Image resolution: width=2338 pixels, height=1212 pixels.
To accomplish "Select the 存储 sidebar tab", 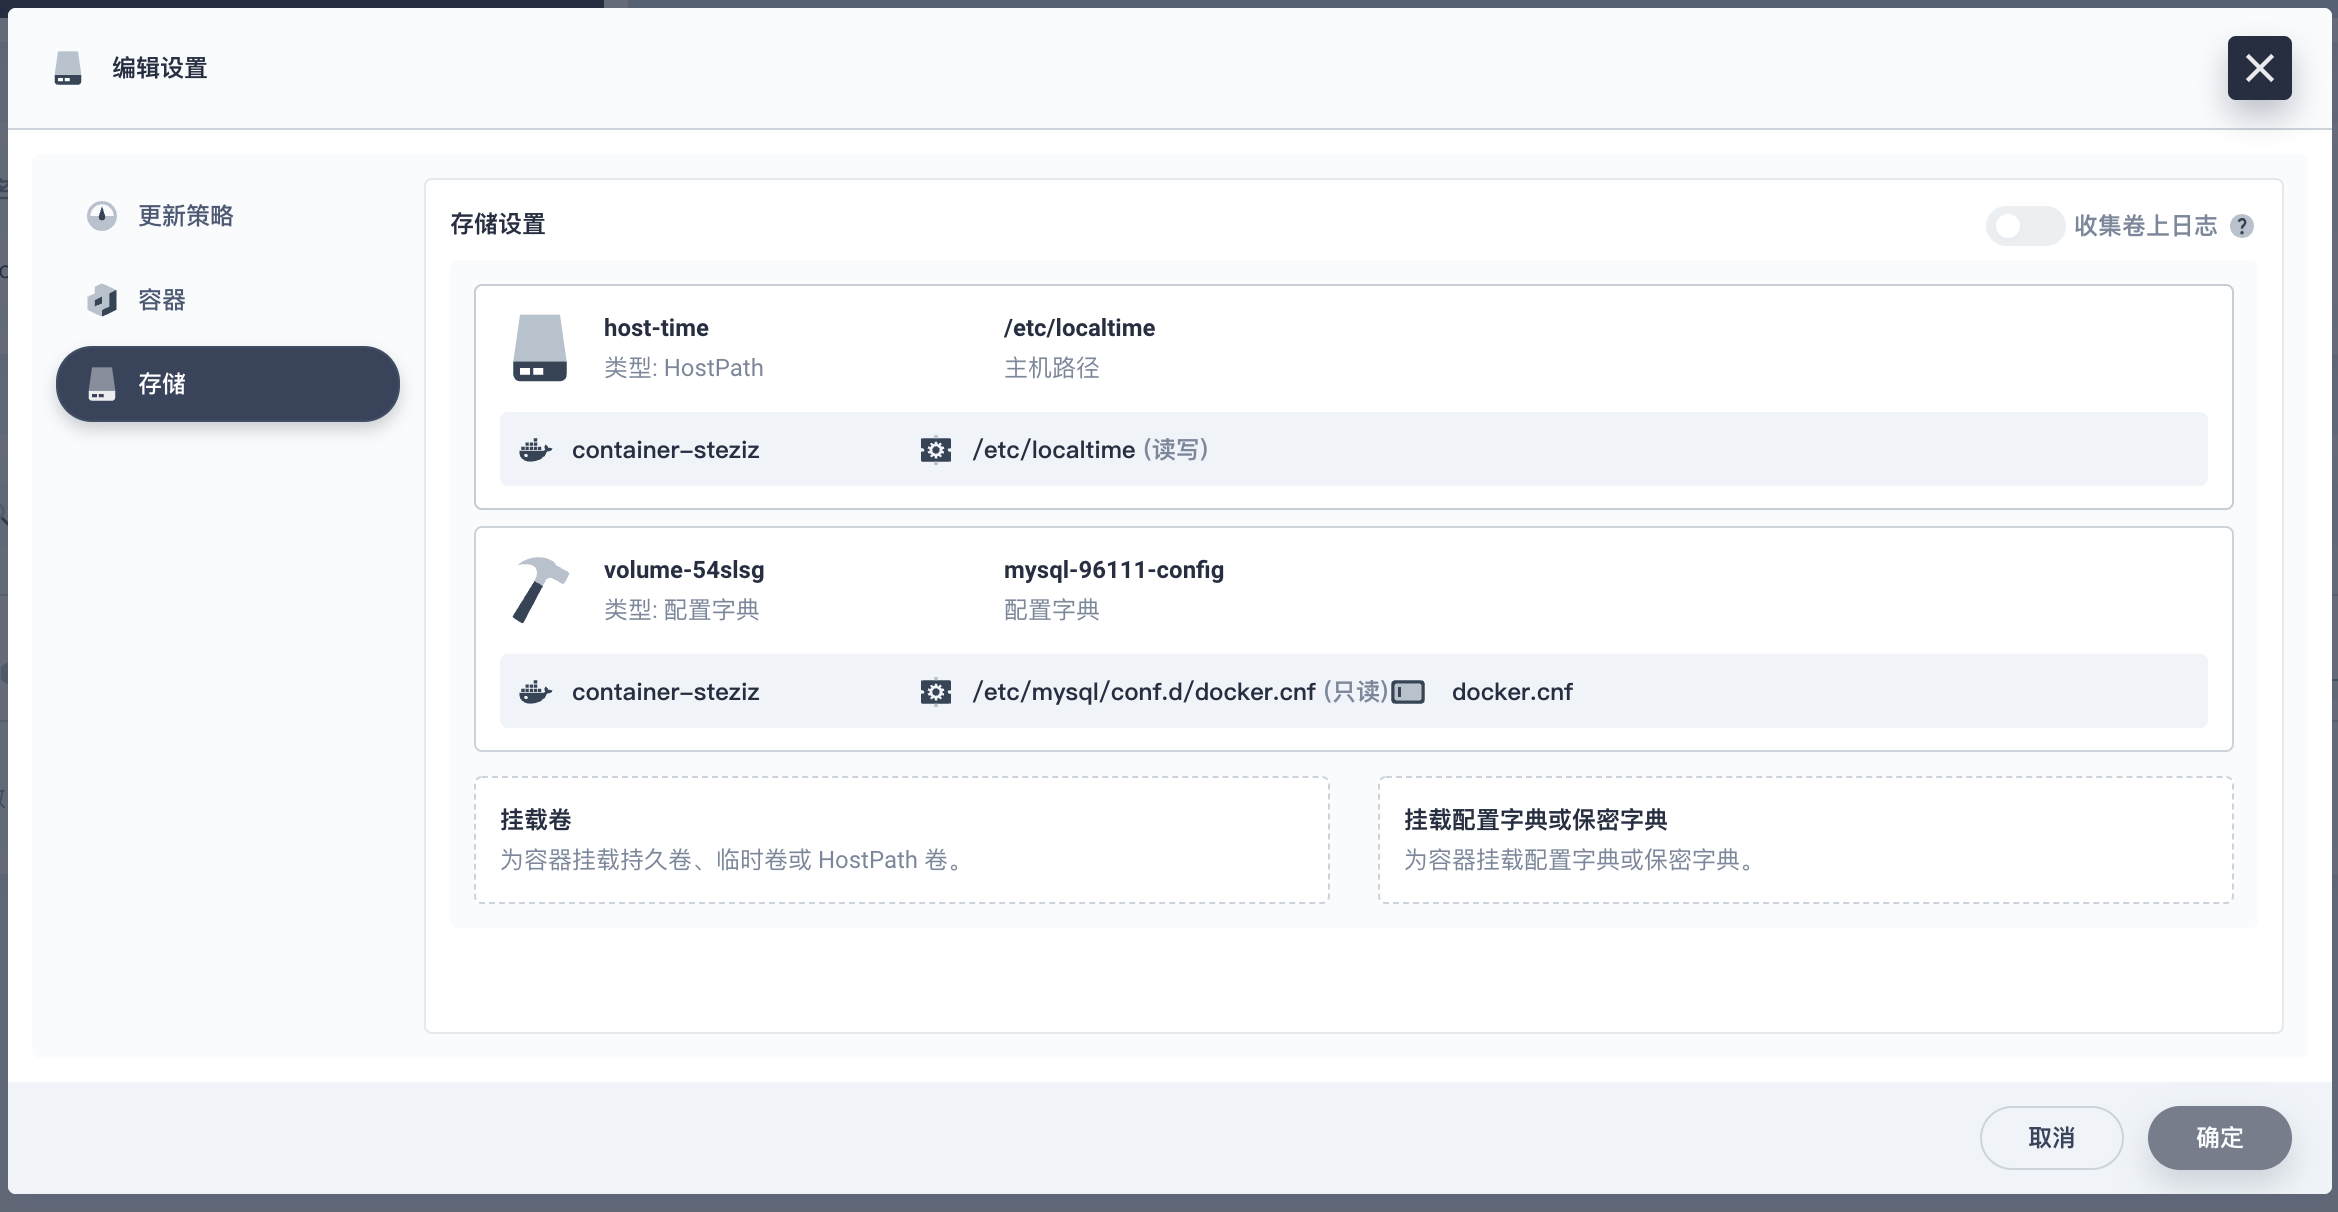I will [x=228, y=384].
